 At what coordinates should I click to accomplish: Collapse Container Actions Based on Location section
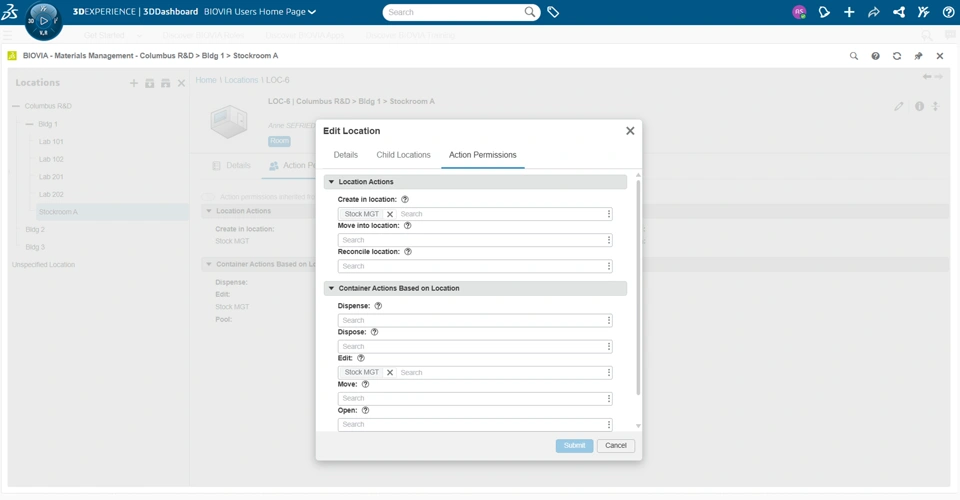[x=331, y=288]
